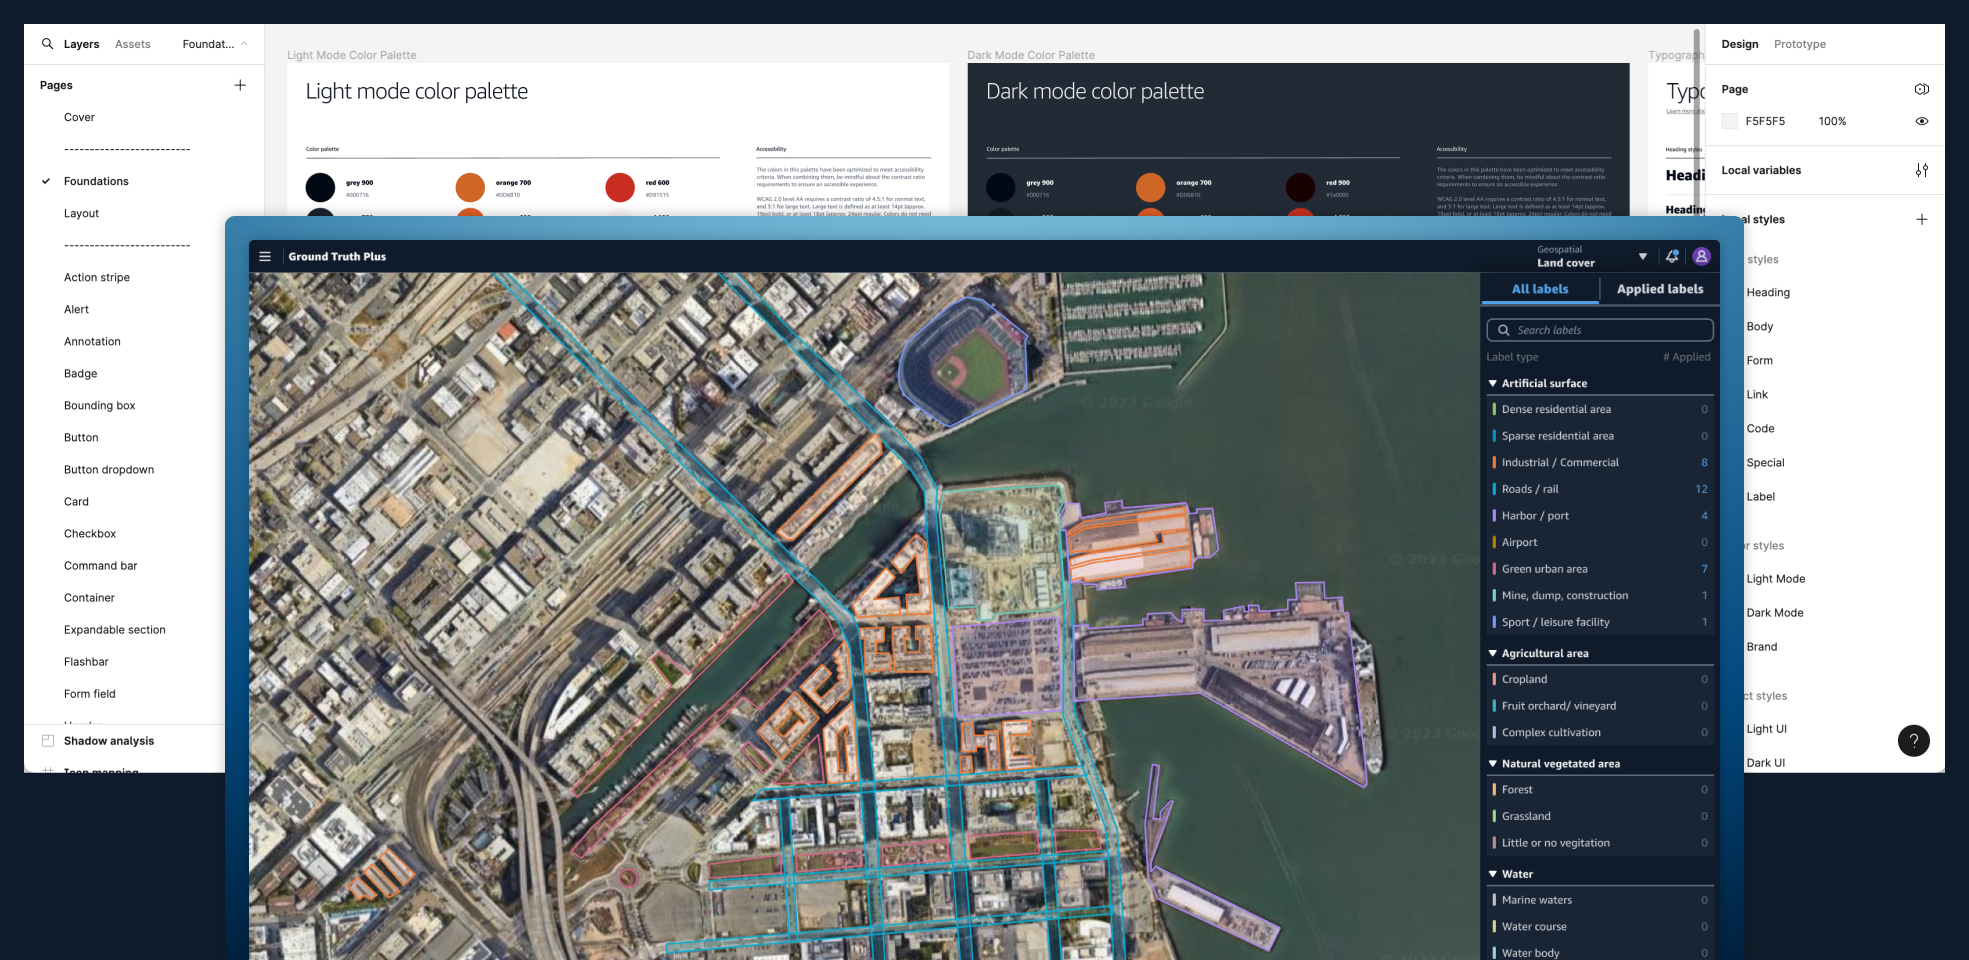Screen dimensions: 1969x960
Task: Open notifications bell in Ground Truth Plus
Action: (x=1672, y=256)
